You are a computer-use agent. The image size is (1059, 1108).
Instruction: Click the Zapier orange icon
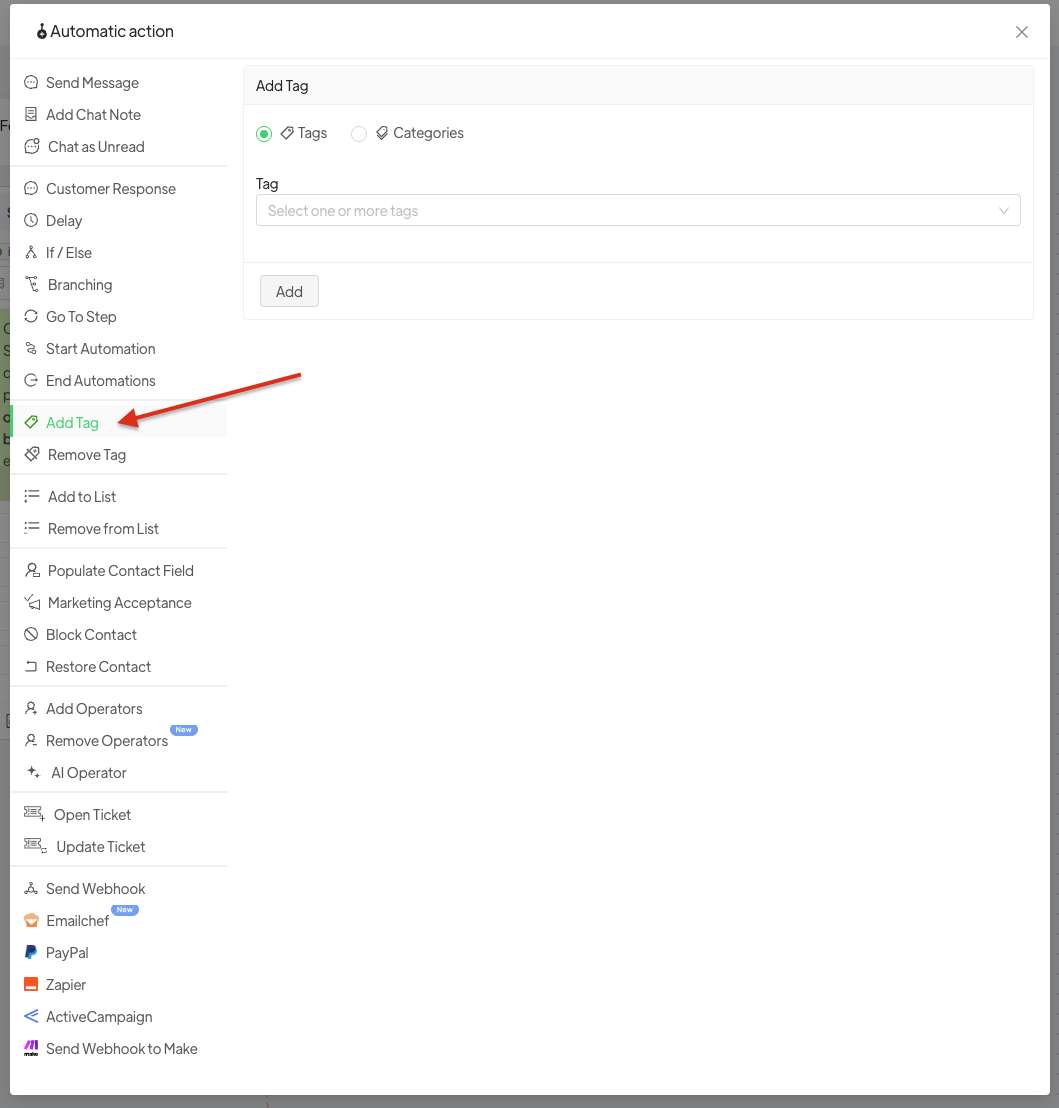coord(31,985)
